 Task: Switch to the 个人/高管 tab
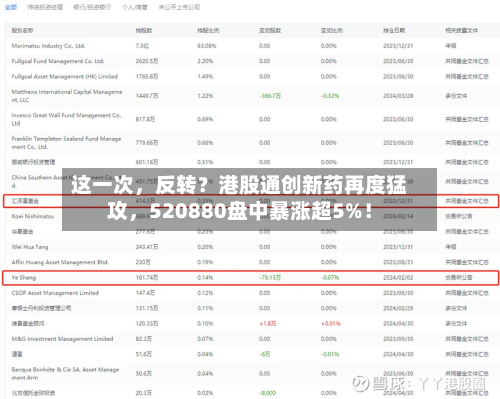(135, 7)
